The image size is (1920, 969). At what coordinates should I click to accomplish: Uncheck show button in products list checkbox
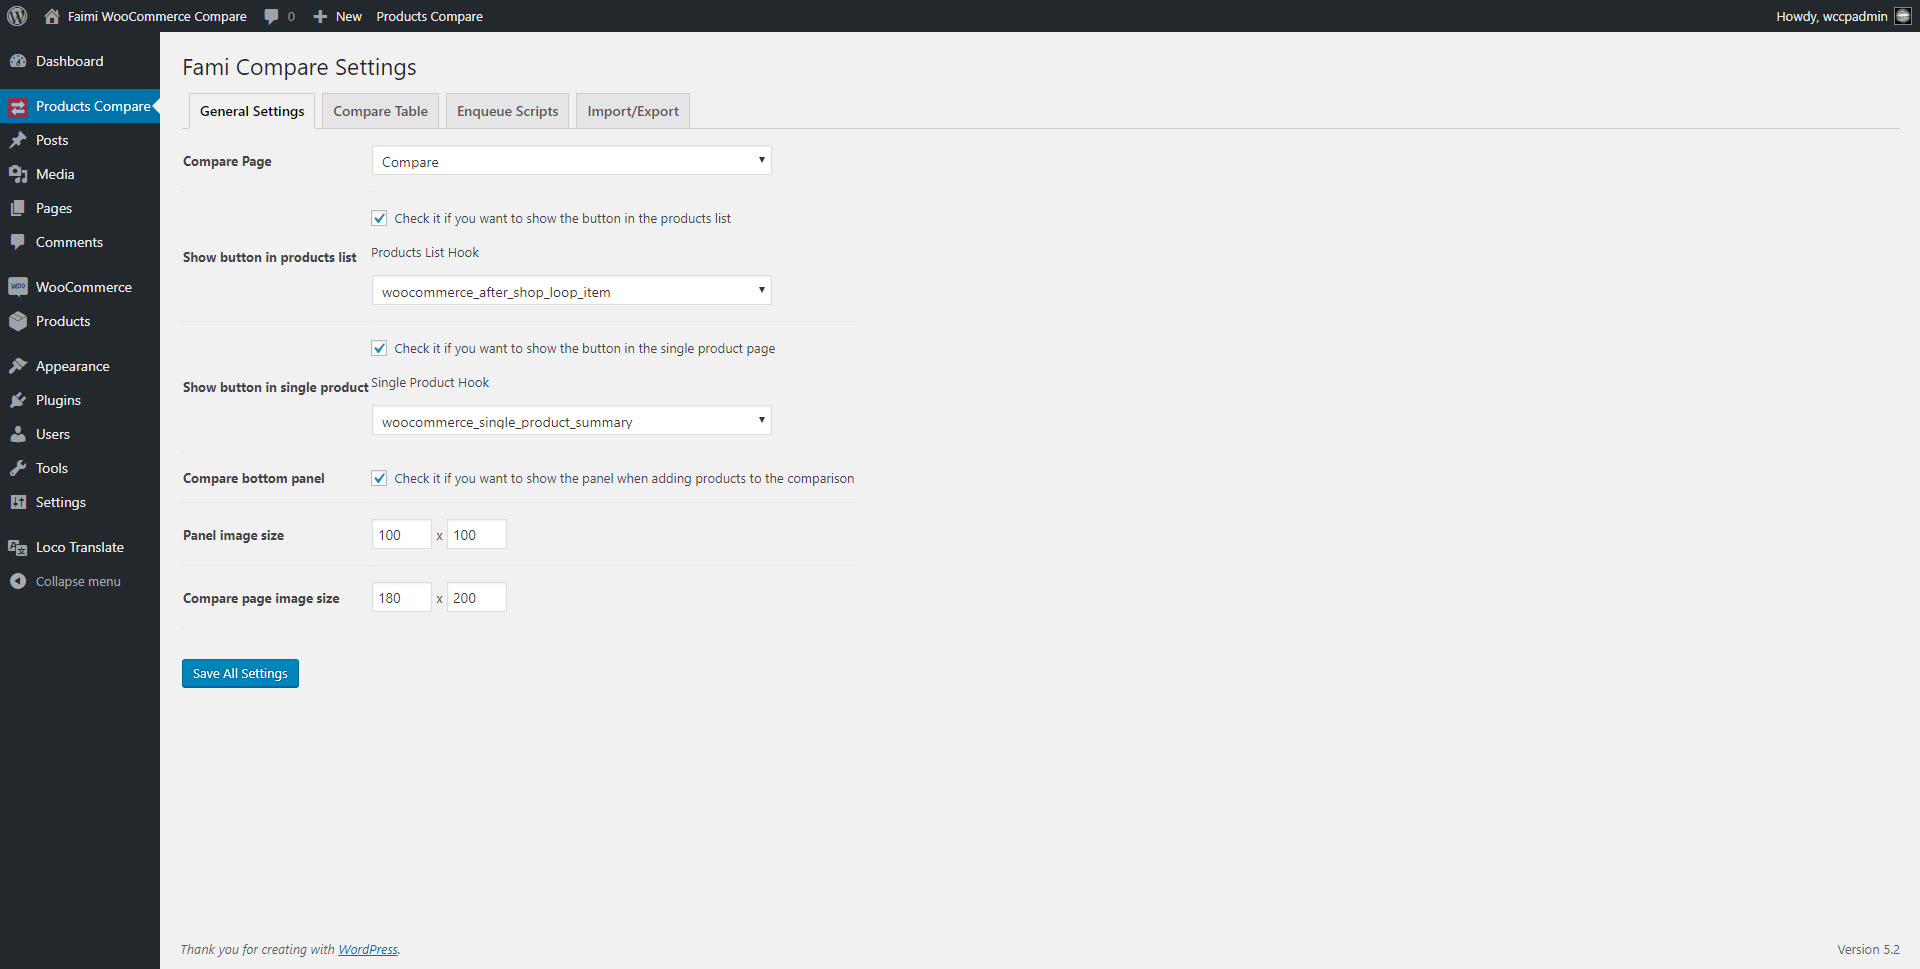(379, 218)
